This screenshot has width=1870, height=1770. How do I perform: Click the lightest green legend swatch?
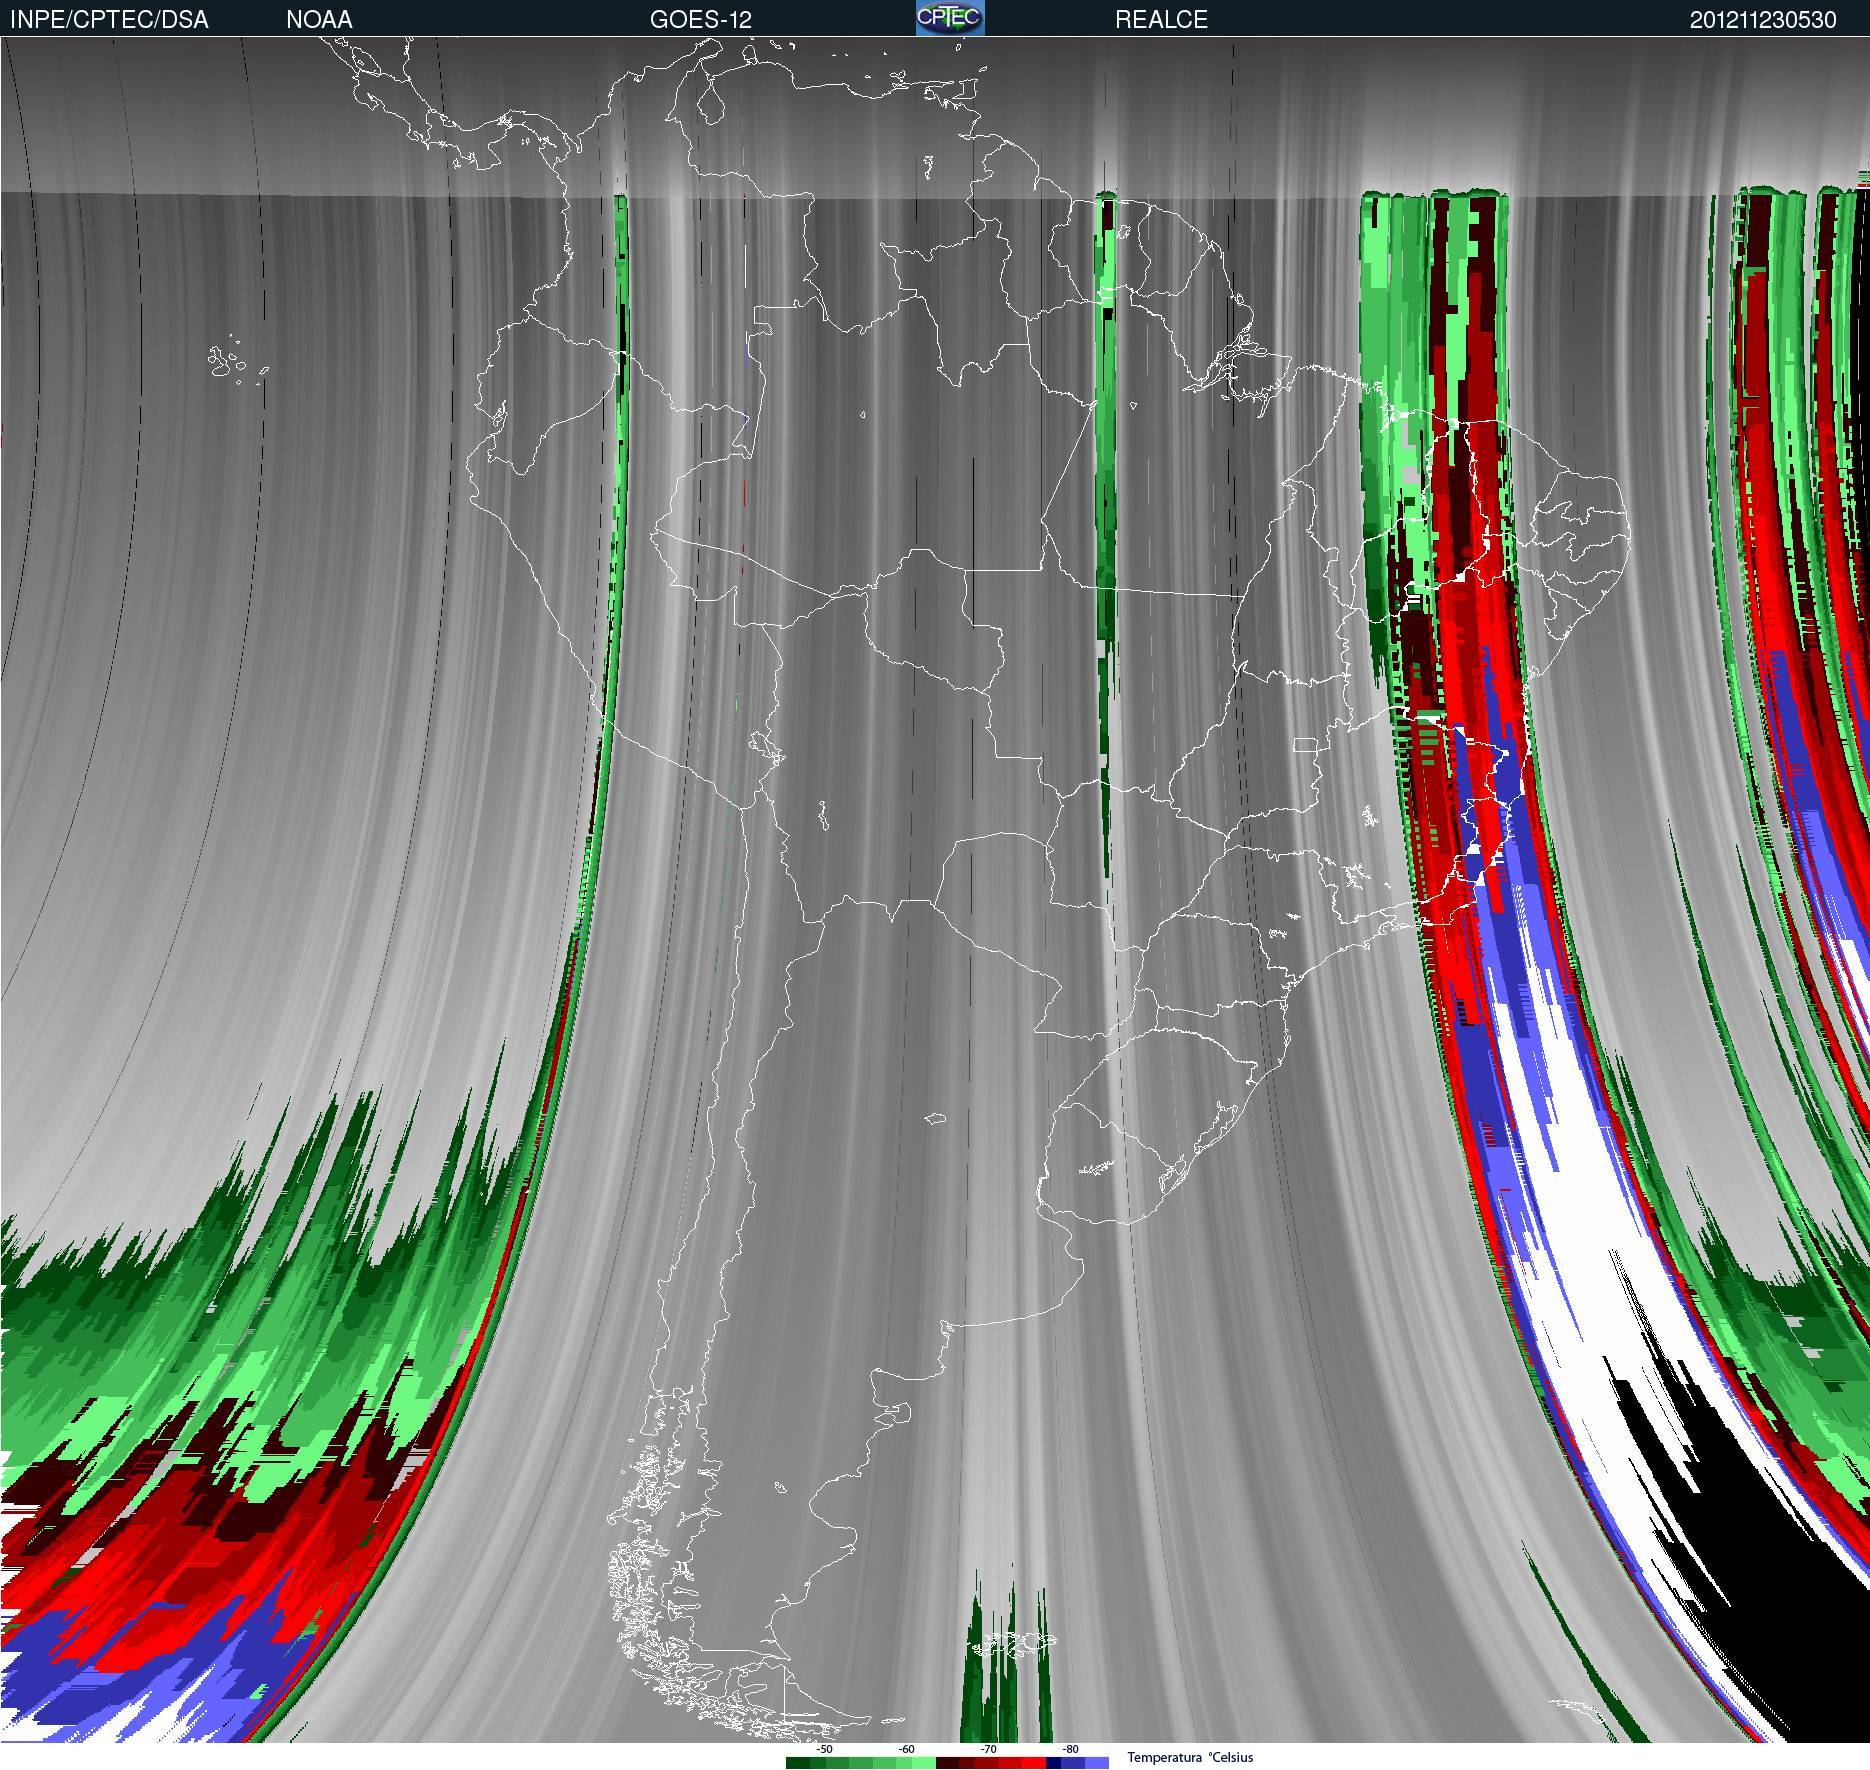tap(924, 1763)
